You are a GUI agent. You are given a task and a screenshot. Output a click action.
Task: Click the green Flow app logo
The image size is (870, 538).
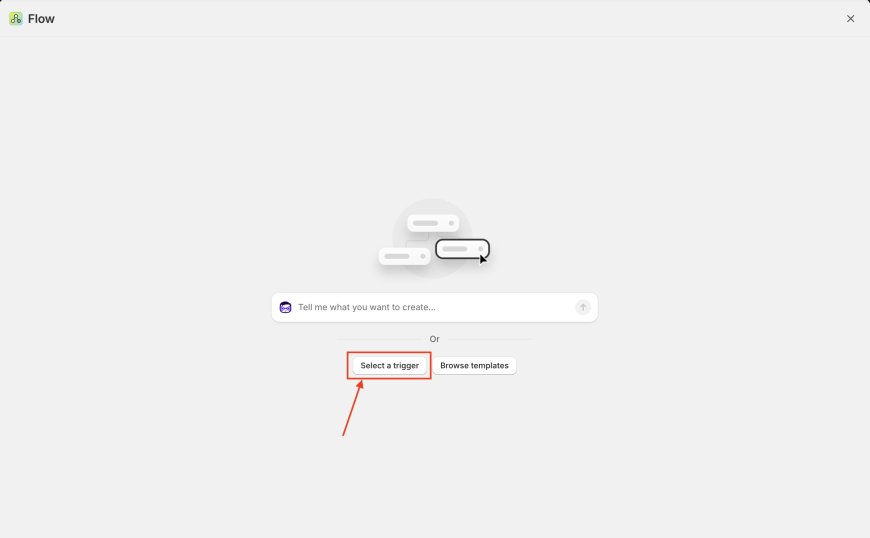tap(16, 19)
